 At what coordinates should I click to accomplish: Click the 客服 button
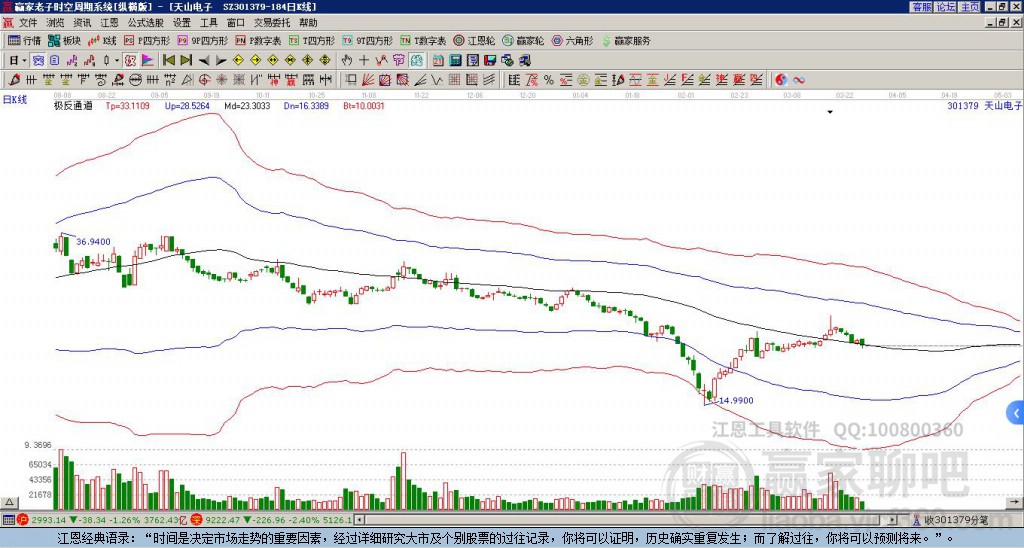point(921,7)
